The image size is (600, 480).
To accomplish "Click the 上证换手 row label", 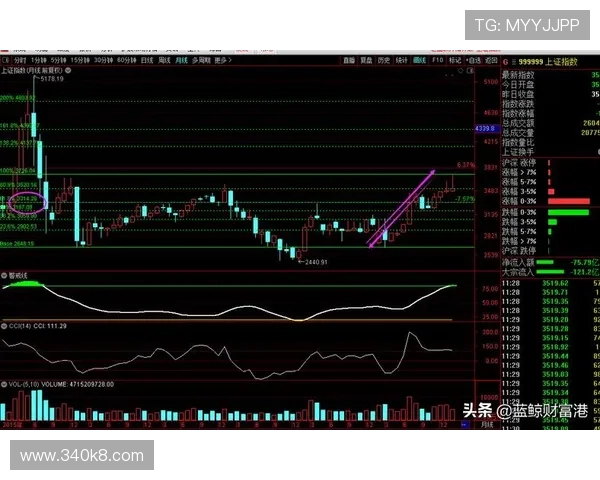I will (x=518, y=152).
